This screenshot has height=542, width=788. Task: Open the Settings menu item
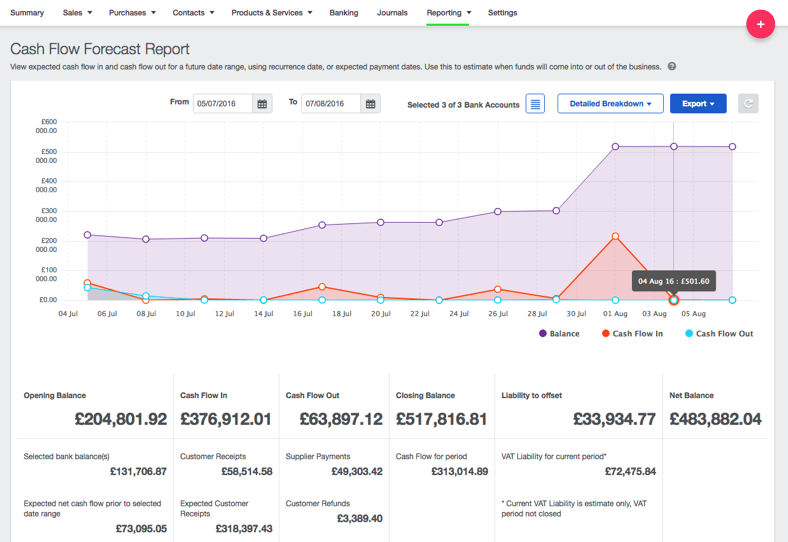502,13
